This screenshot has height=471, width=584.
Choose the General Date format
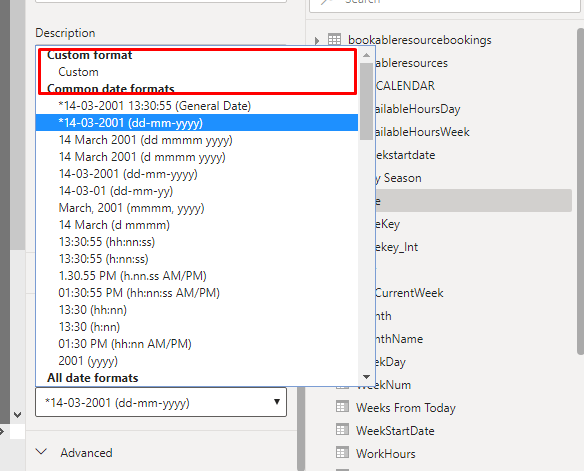(155, 106)
